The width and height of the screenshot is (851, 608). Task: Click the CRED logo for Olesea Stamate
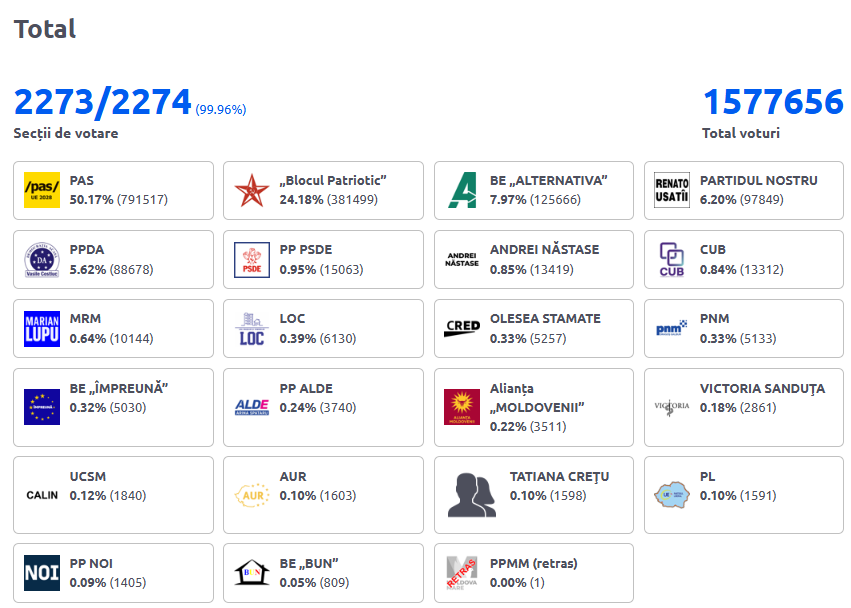pos(462,328)
